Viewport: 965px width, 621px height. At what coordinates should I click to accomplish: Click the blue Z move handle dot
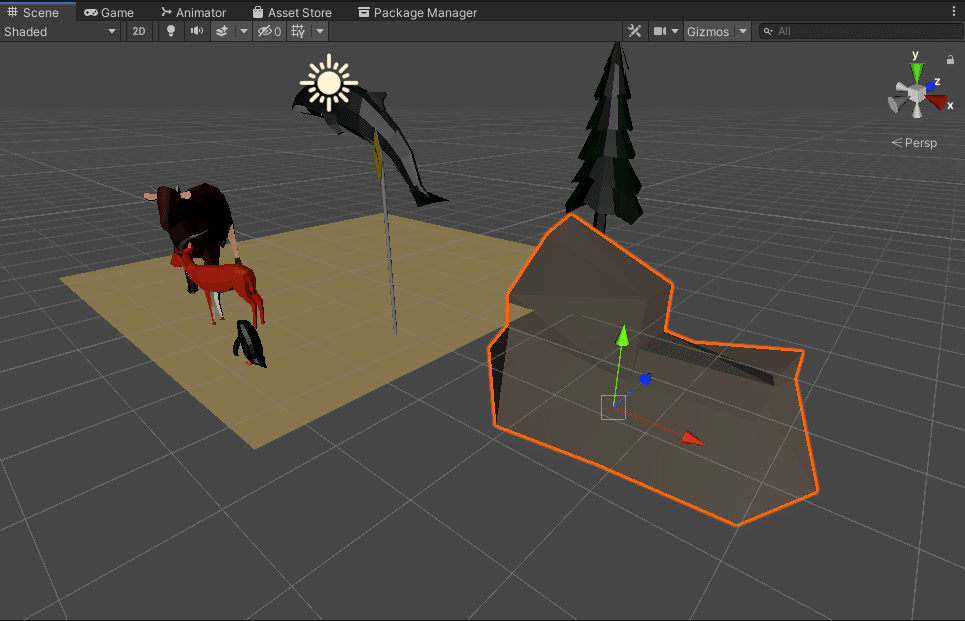point(645,379)
